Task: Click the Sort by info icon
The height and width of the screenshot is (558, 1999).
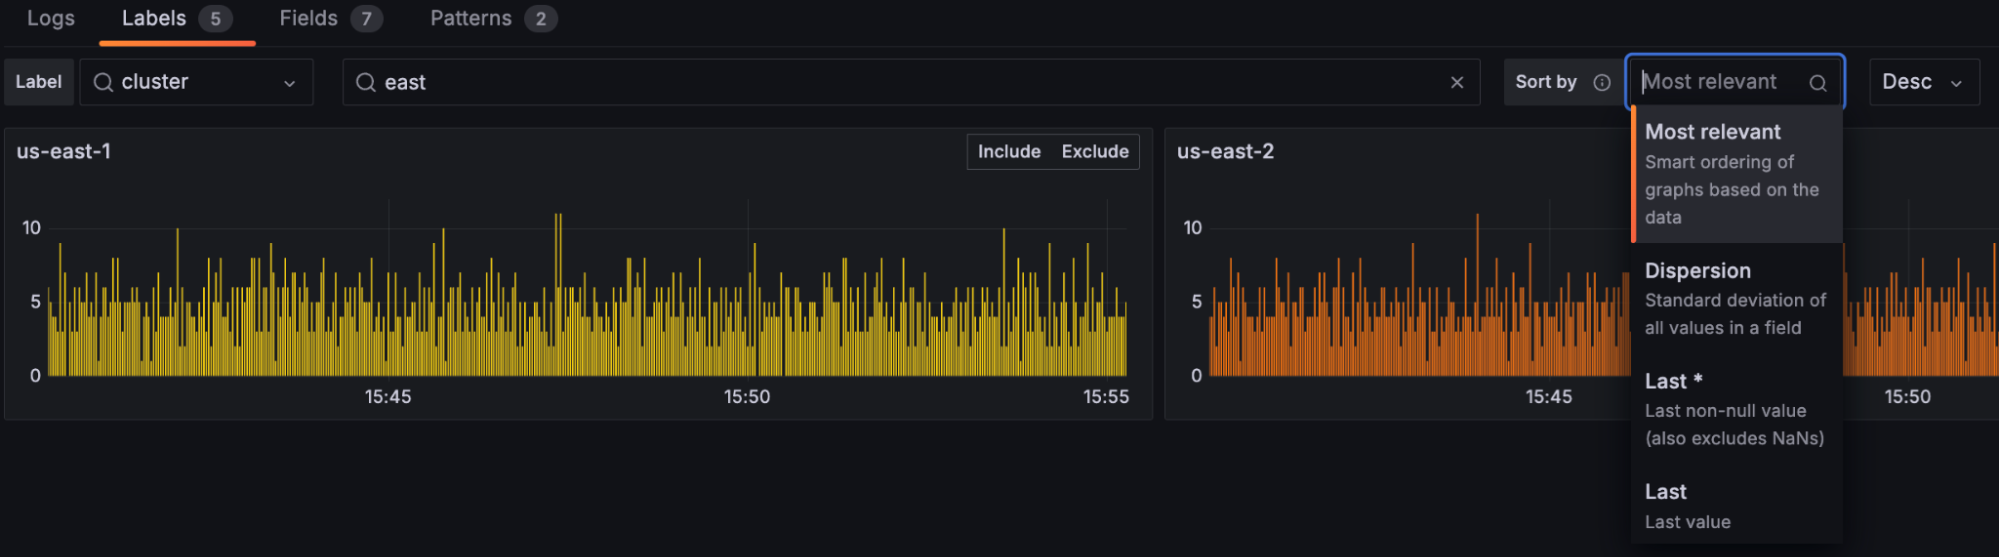Action: click(1602, 82)
